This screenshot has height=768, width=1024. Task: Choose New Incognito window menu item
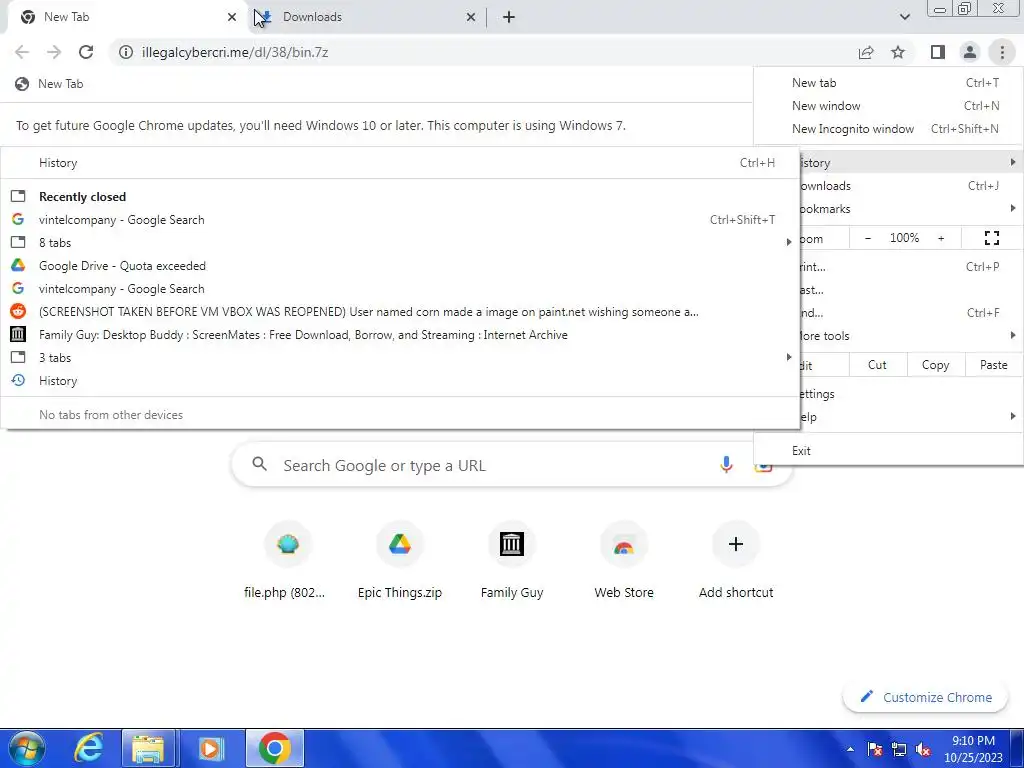889,129
